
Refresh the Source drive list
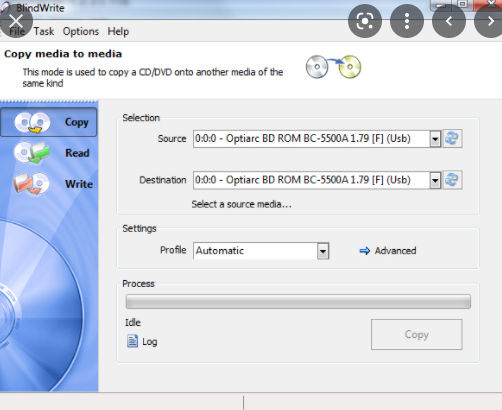tap(452, 138)
